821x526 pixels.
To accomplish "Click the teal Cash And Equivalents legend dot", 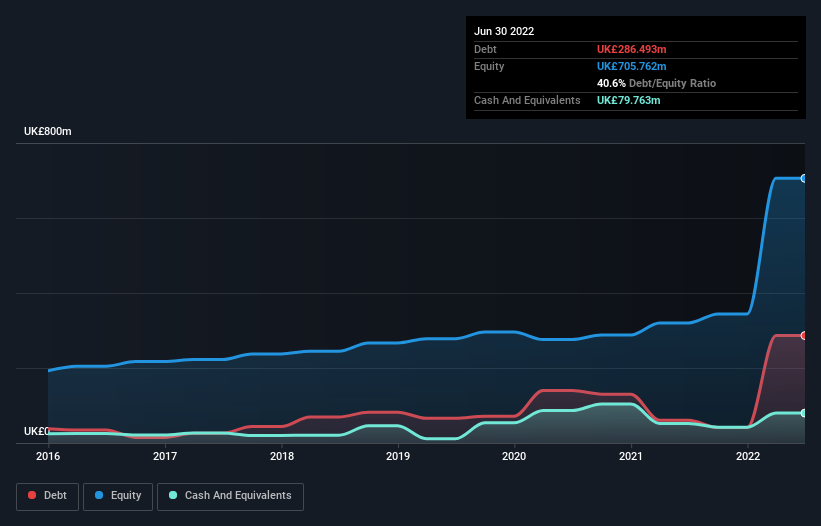I will 173,495.
